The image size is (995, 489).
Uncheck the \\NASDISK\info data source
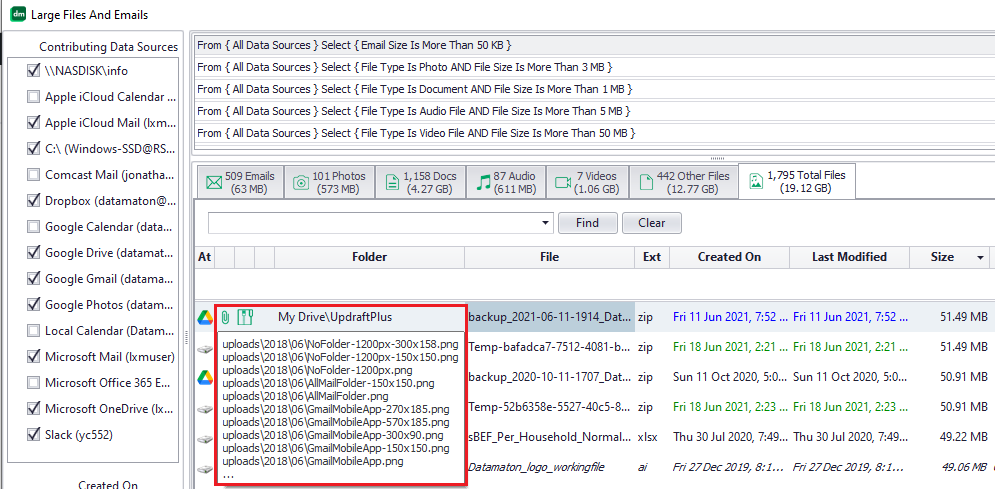[33, 71]
